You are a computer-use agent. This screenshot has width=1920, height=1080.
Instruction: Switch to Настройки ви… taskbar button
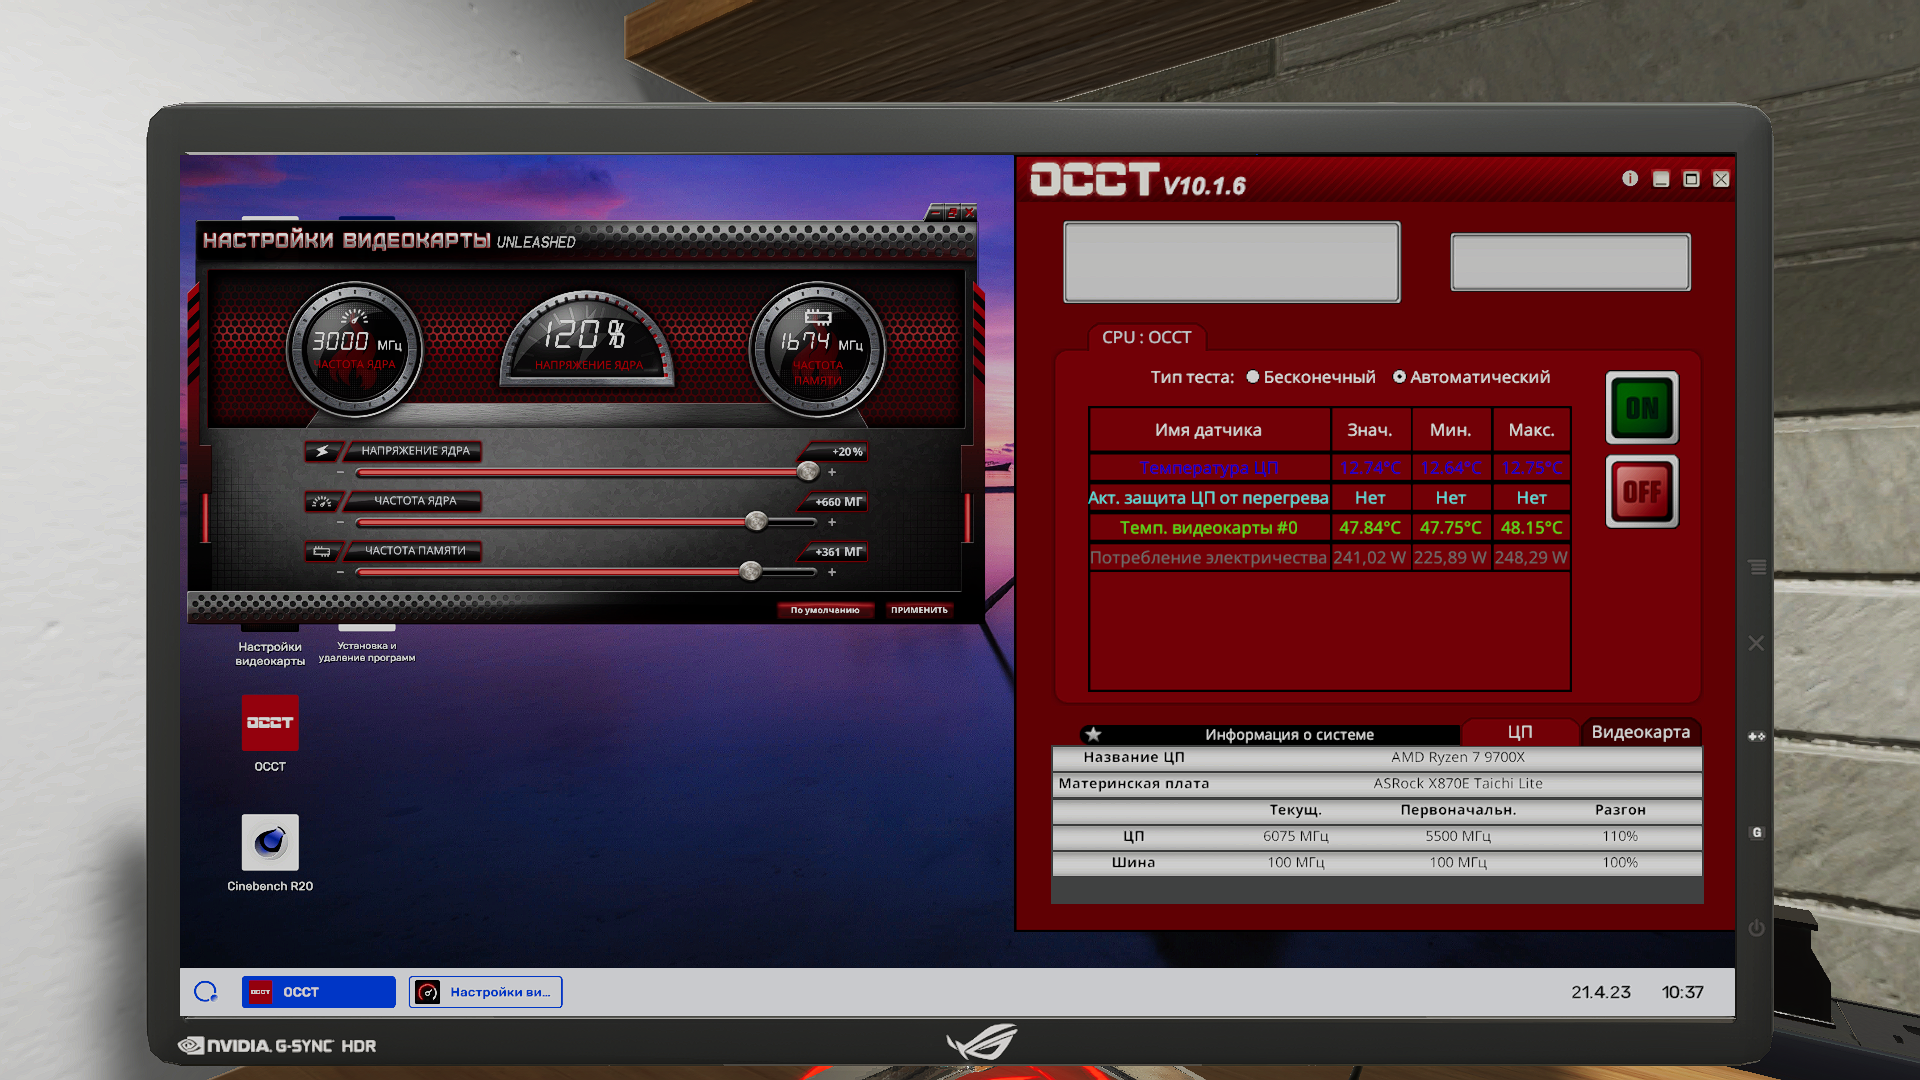tap(486, 992)
